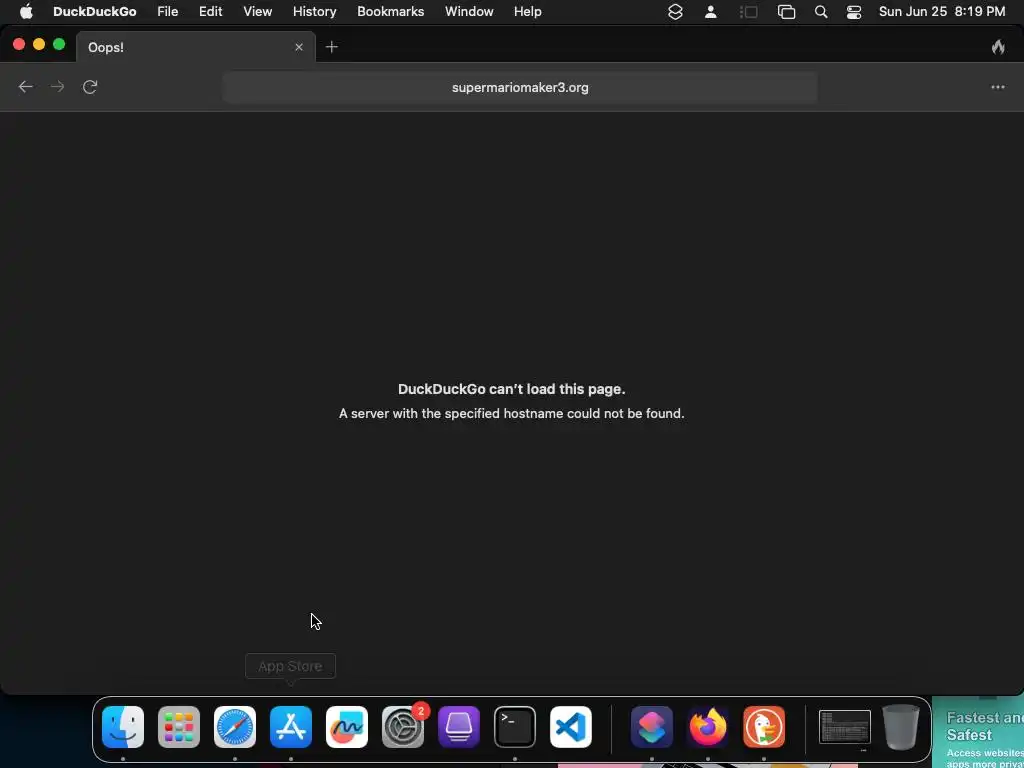Open Visual Studio Code from the Dock
Image resolution: width=1024 pixels, height=768 pixels.
tap(571, 727)
